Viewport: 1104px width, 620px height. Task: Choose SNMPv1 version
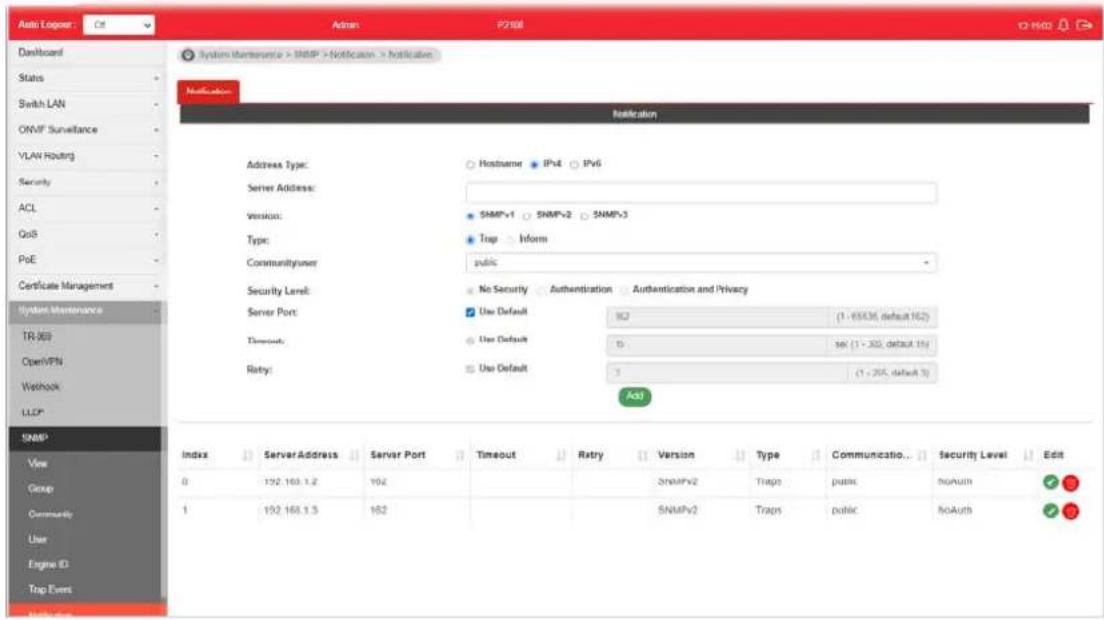point(470,216)
